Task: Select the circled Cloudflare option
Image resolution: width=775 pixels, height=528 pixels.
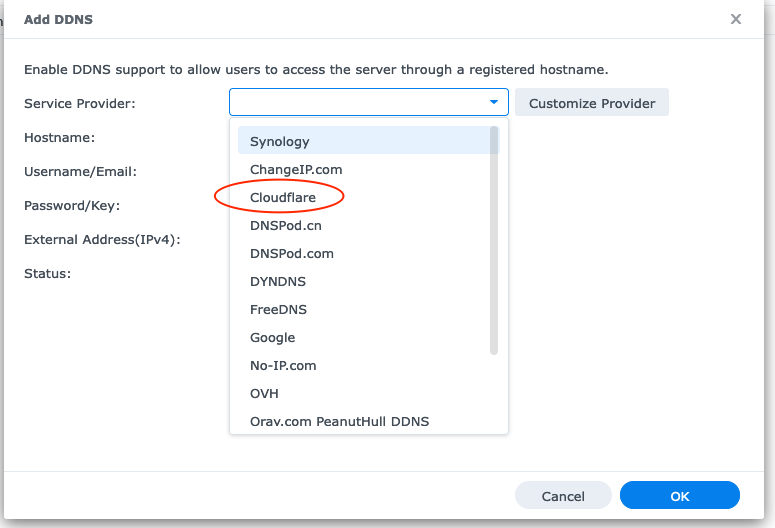Action: click(x=283, y=197)
